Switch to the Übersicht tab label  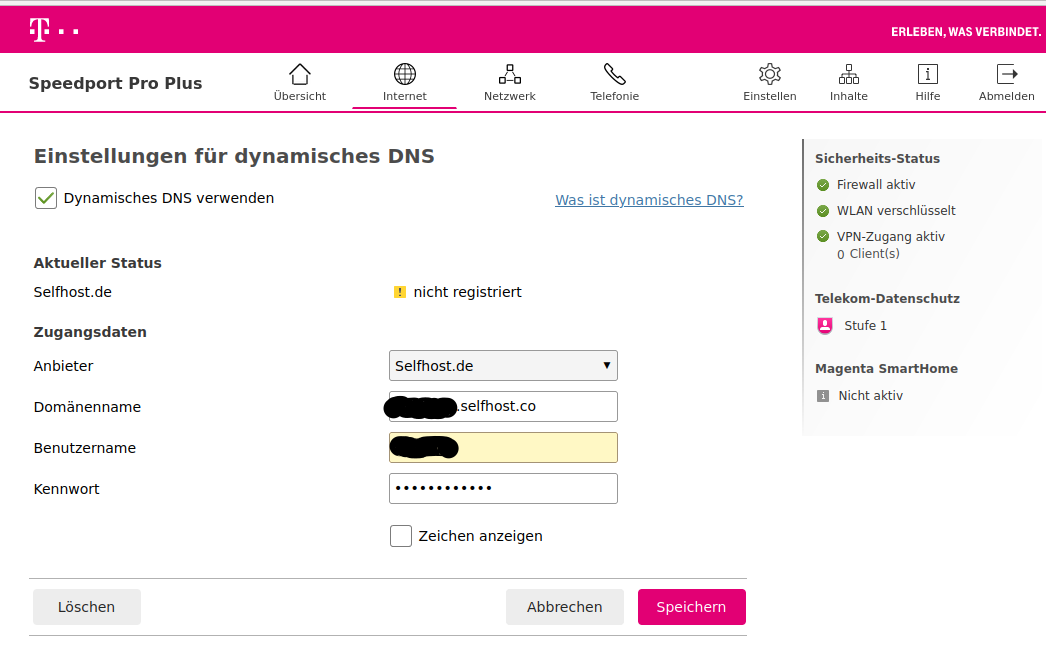point(300,96)
